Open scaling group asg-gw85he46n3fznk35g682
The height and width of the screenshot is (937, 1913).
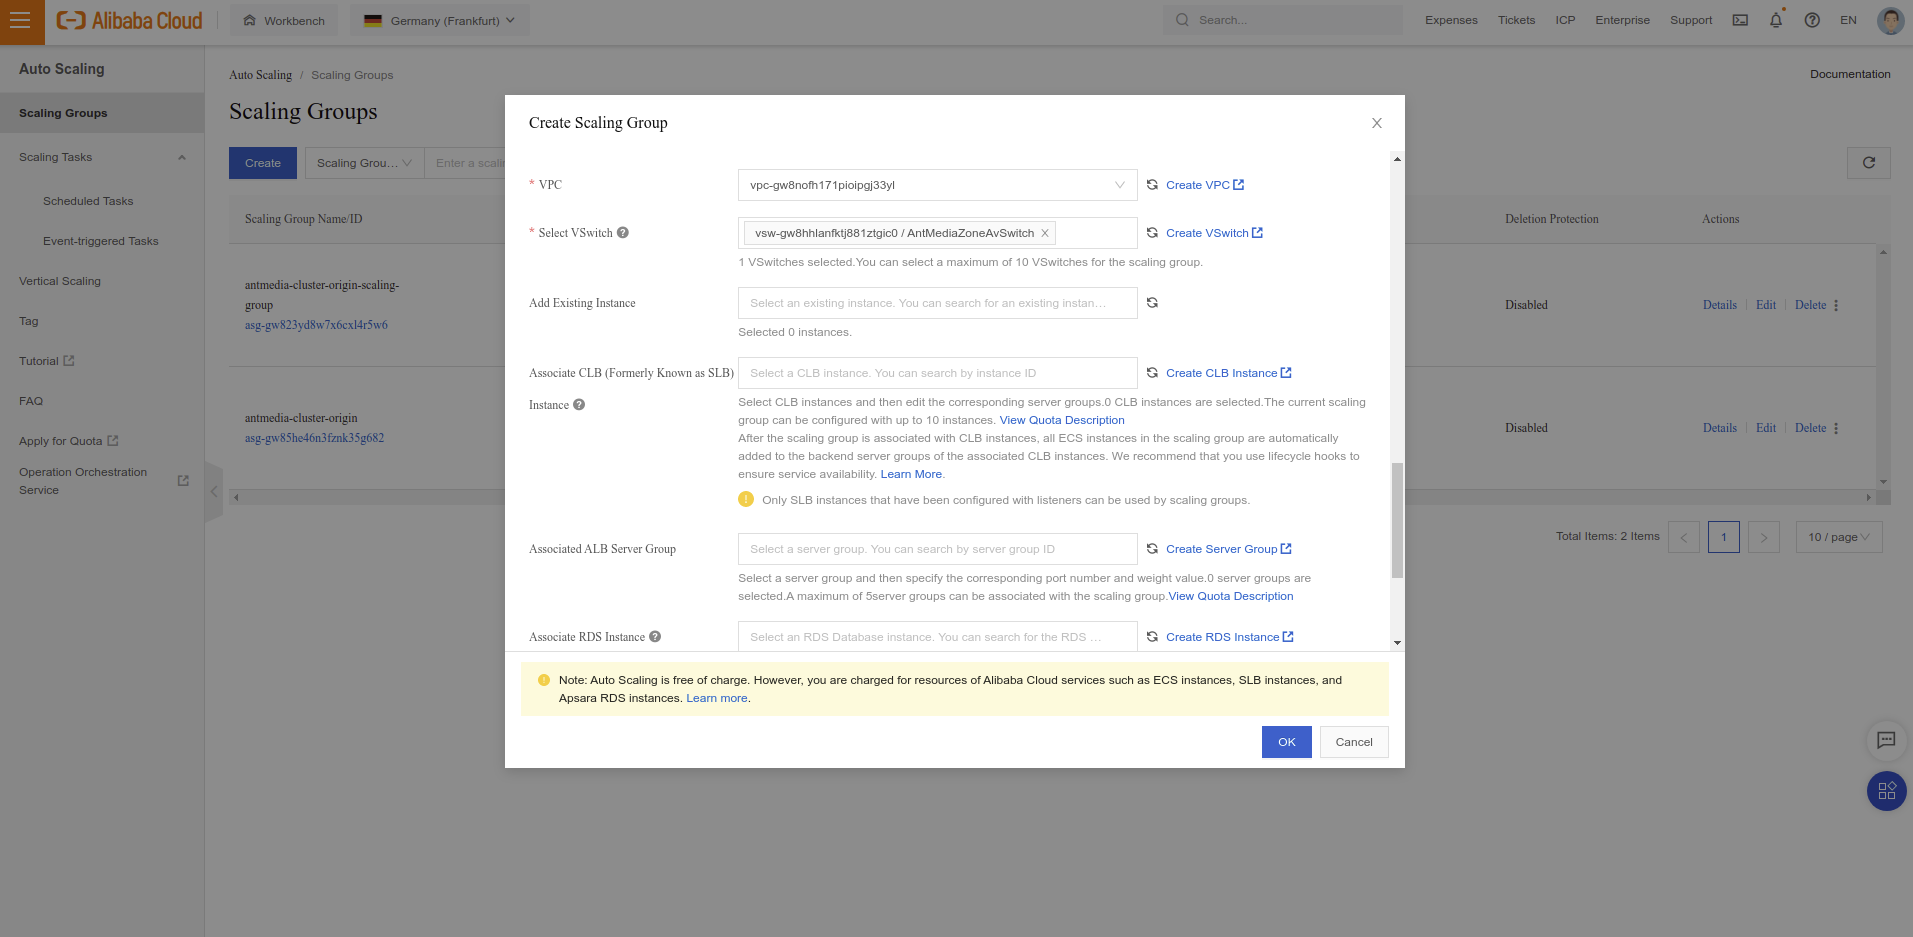(x=314, y=438)
